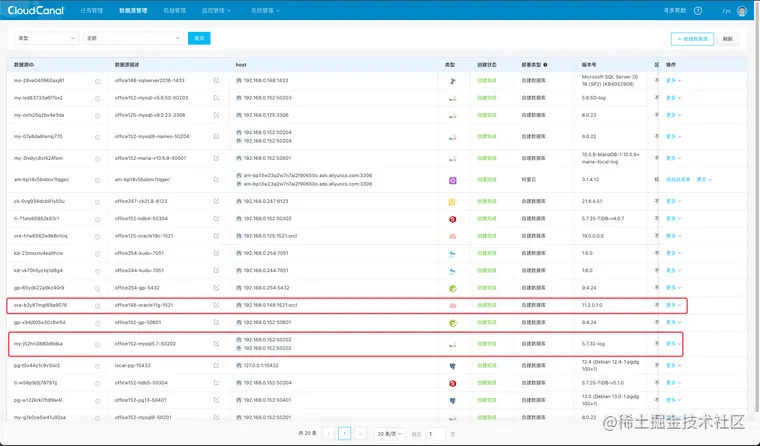Image resolution: width=760 pixels, height=446 pixels.
Task: Click next page arrow in pagination
Action: [360, 433]
